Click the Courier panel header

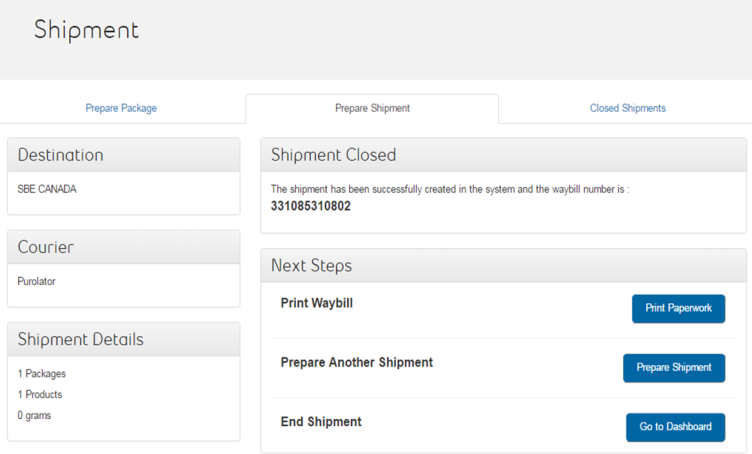tap(46, 247)
